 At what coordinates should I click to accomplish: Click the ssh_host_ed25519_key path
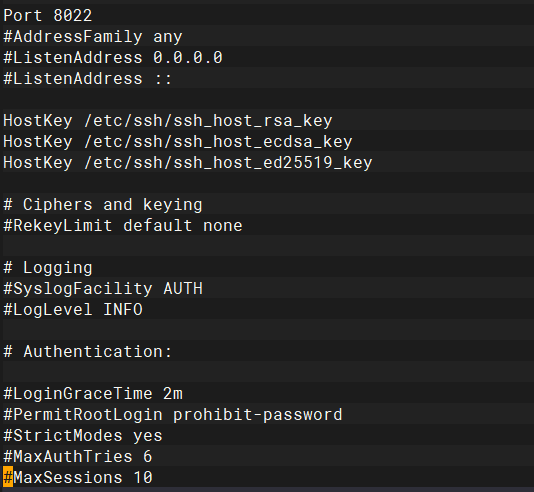228,162
